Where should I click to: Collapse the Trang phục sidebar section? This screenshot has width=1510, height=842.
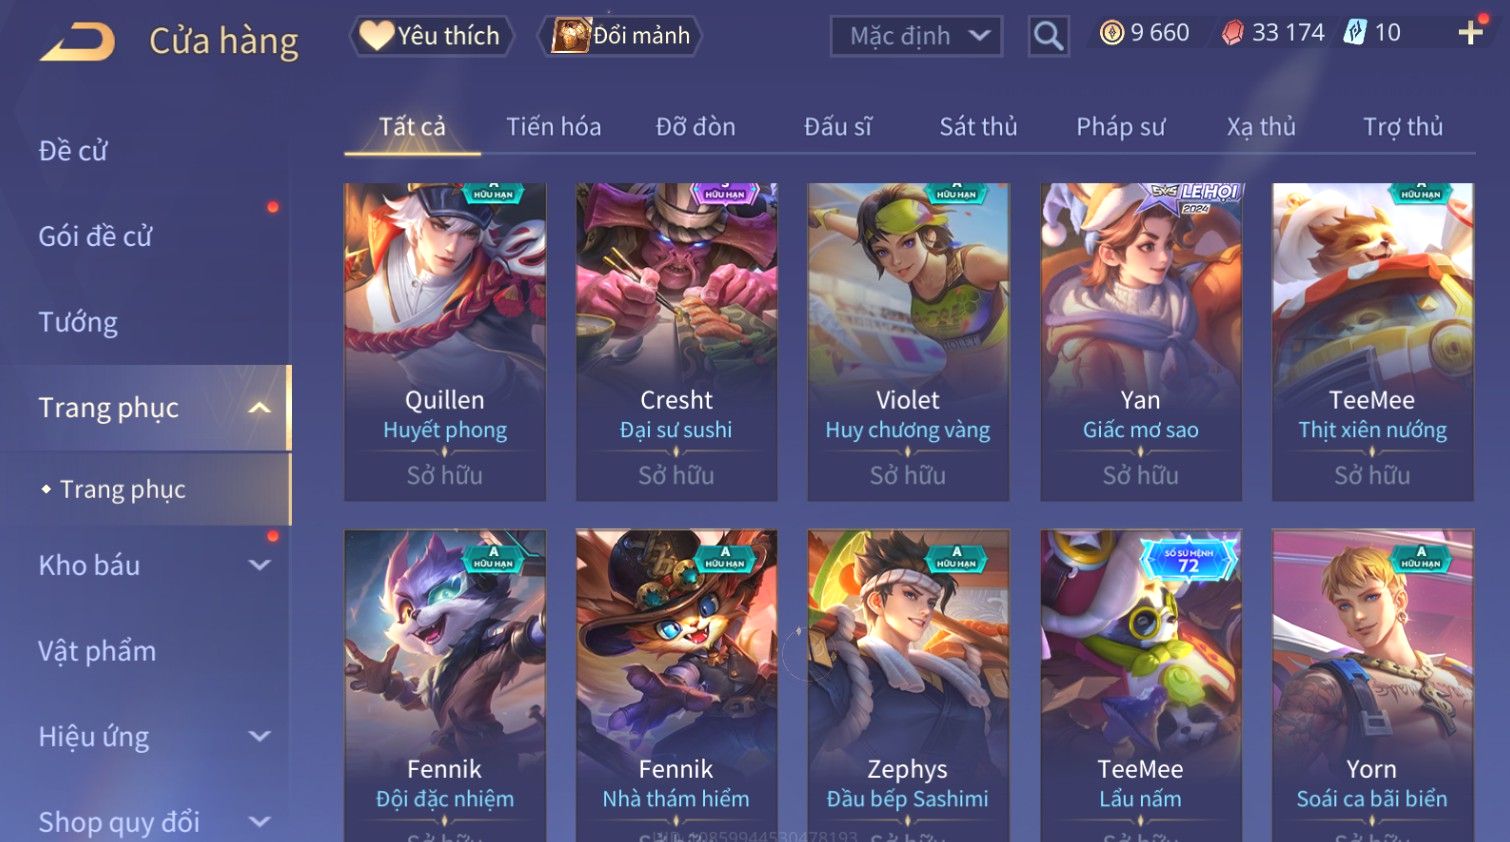259,408
